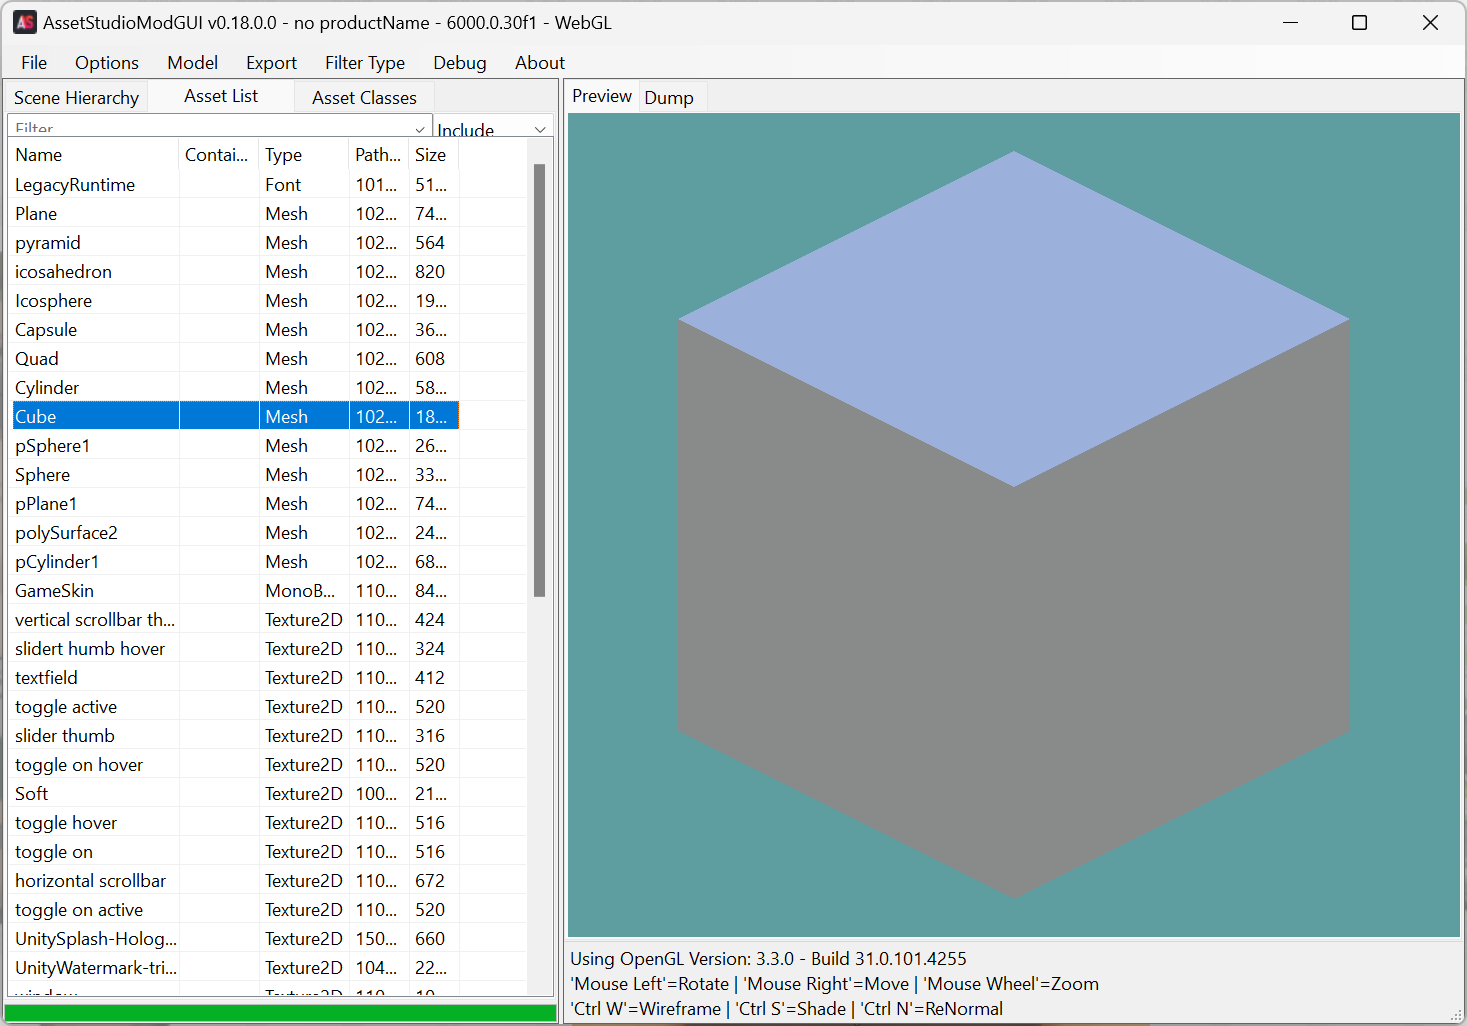Select the Capsule mesh row
Image resolution: width=1467 pixels, height=1026 pixels.
tap(235, 330)
